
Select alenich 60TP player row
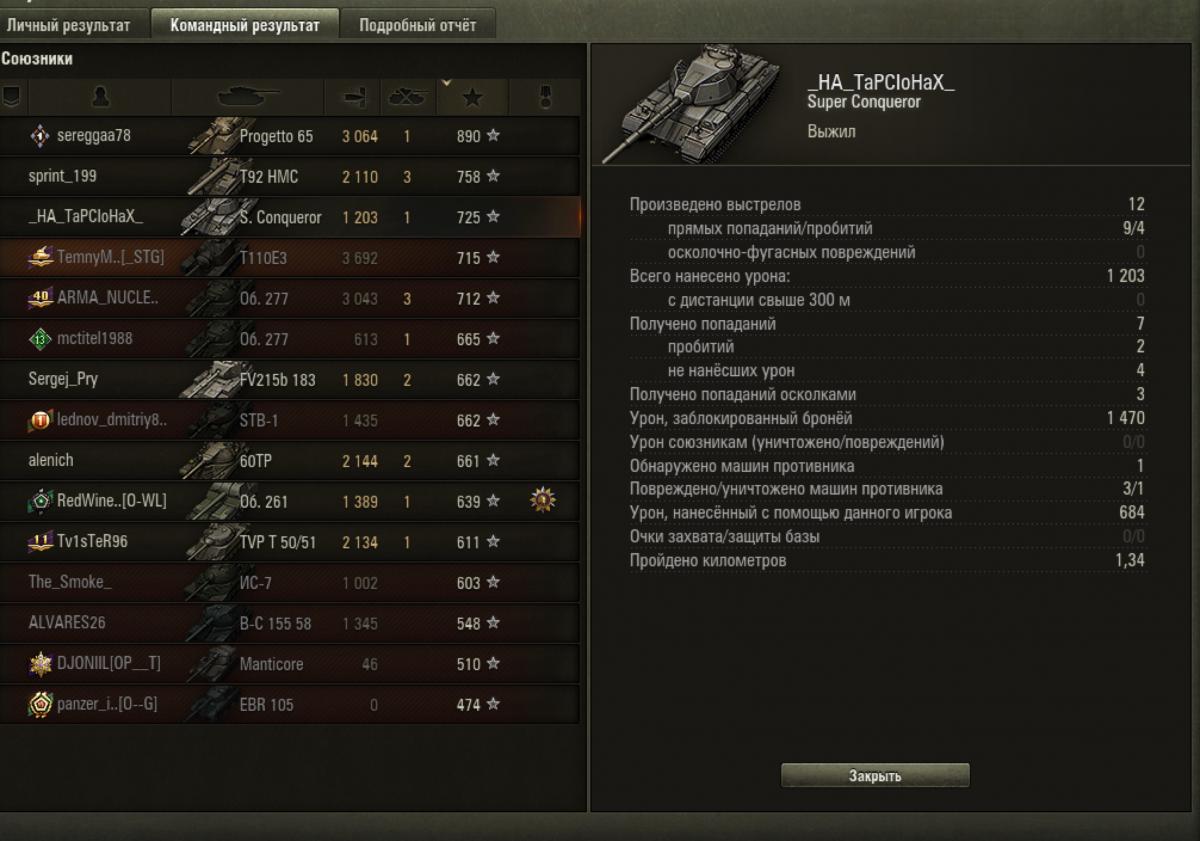click(290, 461)
